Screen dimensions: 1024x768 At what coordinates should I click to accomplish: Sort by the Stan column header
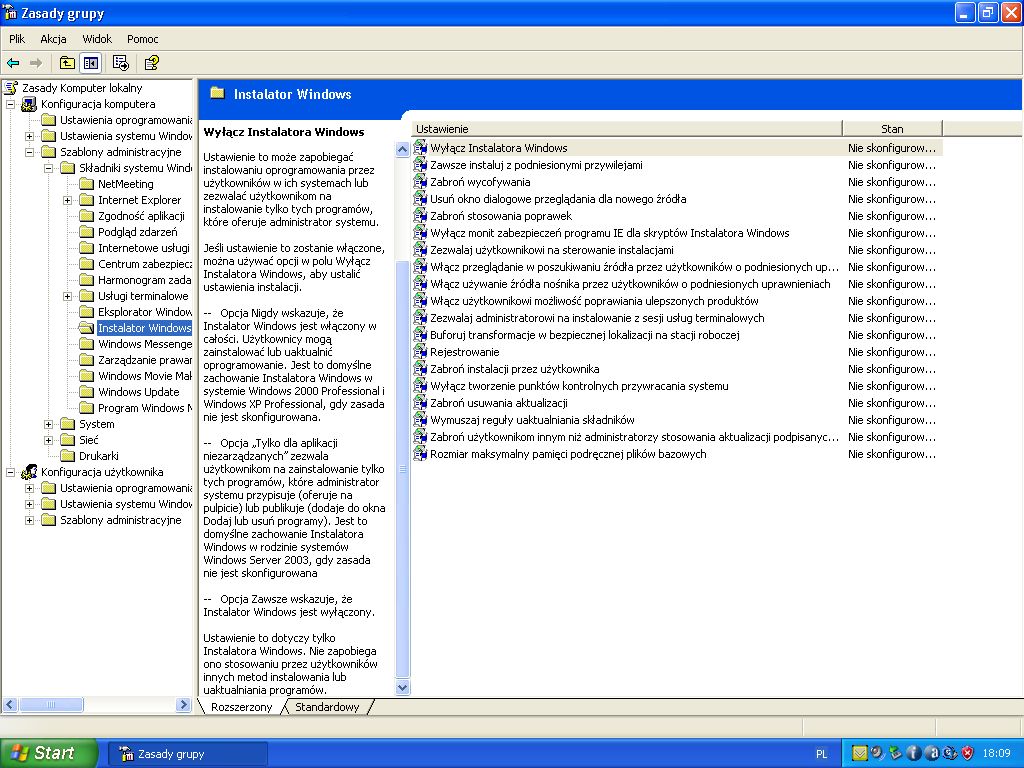[892, 129]
